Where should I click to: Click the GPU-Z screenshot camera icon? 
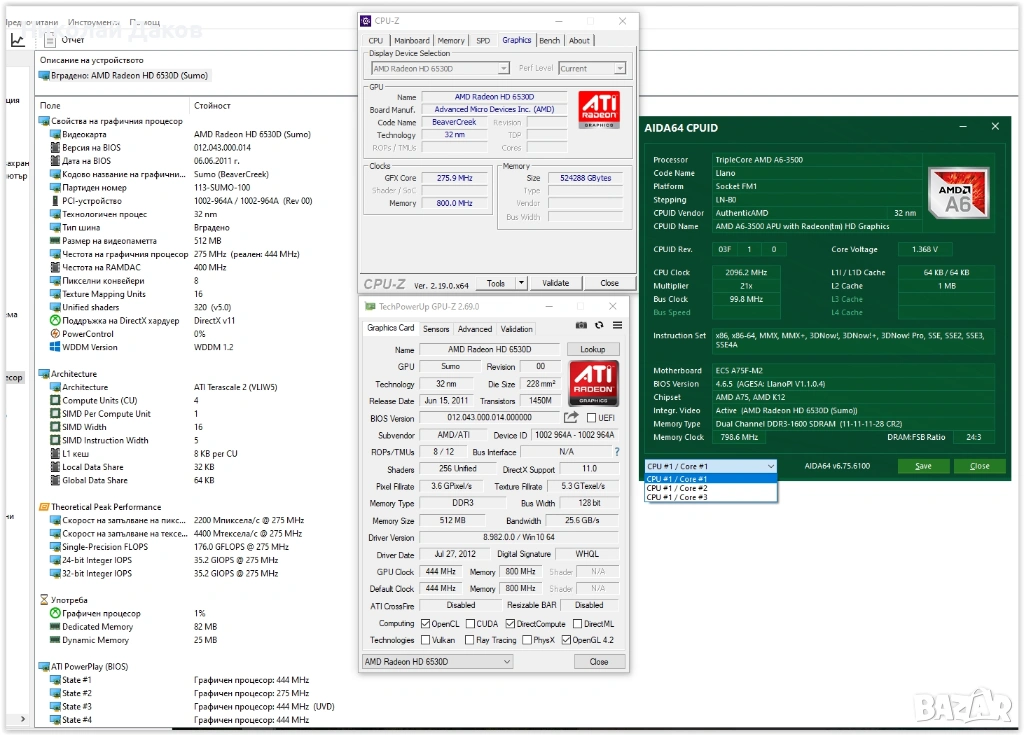pyautogui.click(x=581, y=325)
